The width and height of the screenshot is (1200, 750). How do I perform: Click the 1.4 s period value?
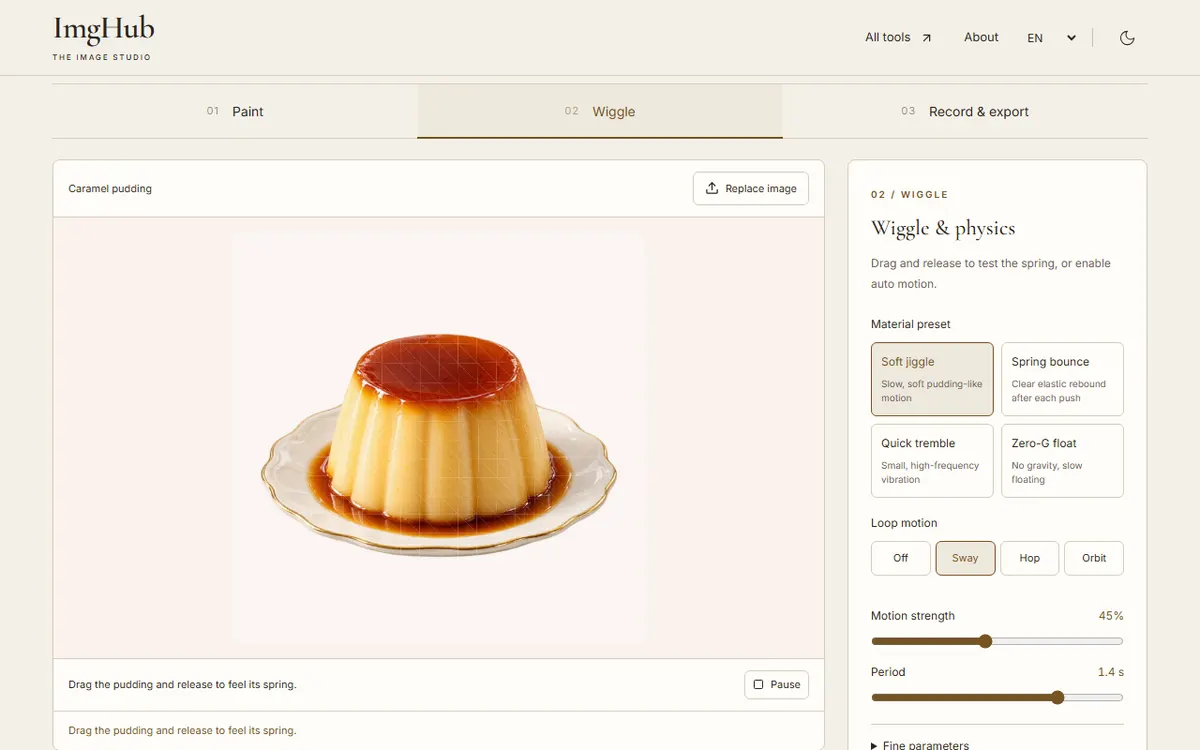pyautogui.click(x=1110, y=672)
